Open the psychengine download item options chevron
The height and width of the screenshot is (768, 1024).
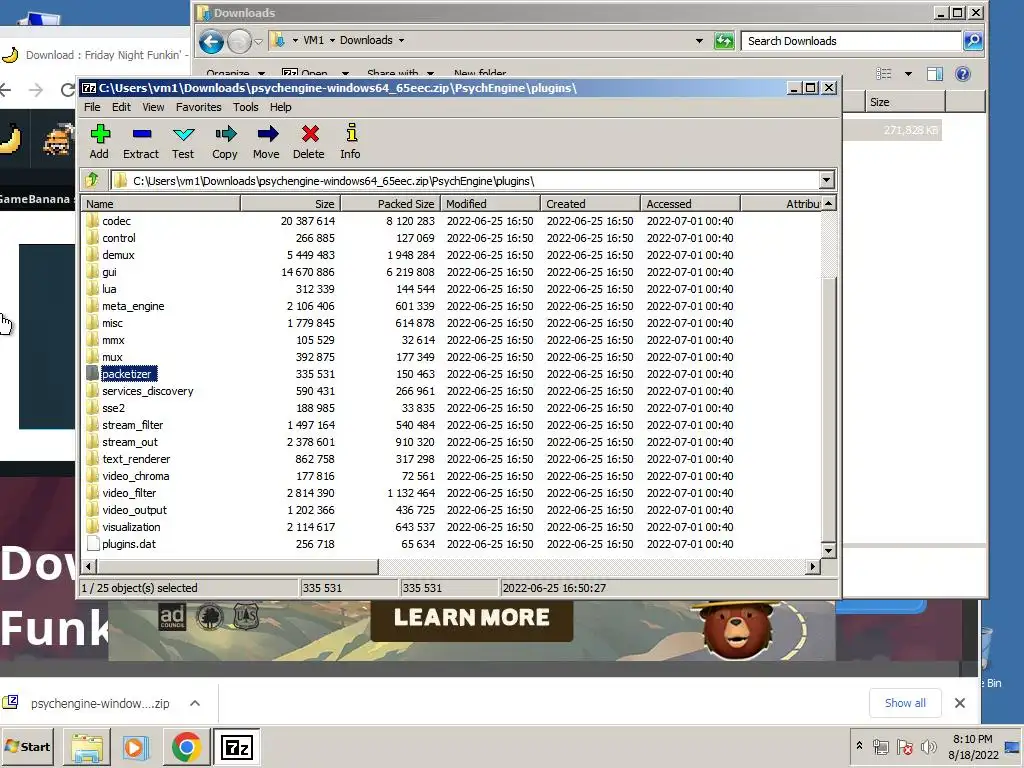(195, 703)
